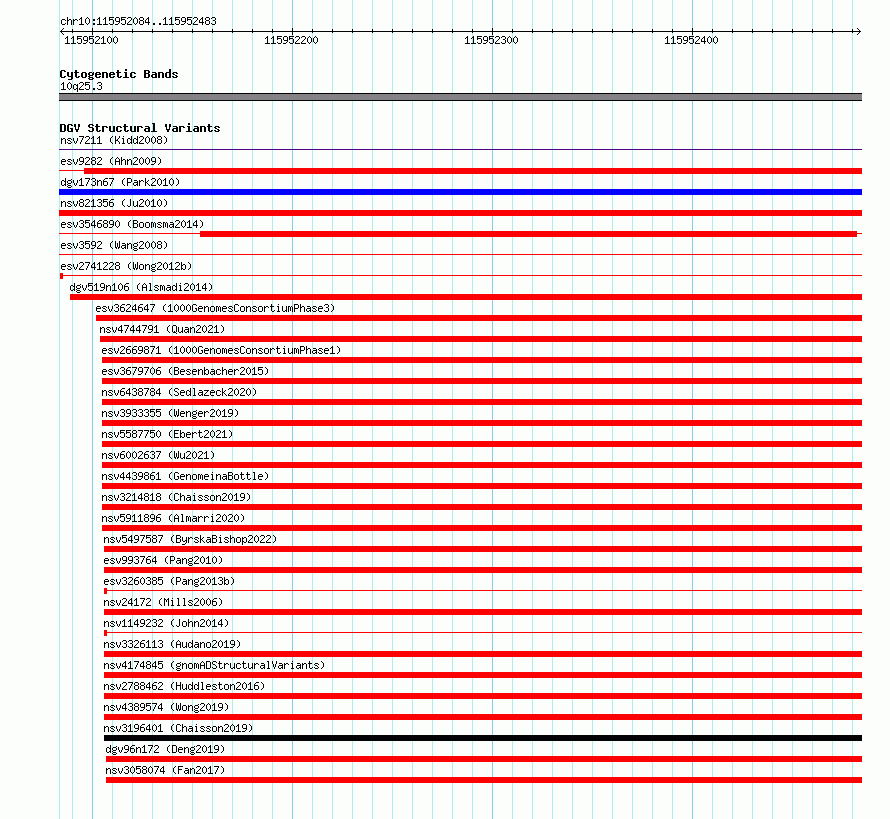Screen dimensions: 890x819
Task: Click ruler position 115952400
Action: [691, 40]
